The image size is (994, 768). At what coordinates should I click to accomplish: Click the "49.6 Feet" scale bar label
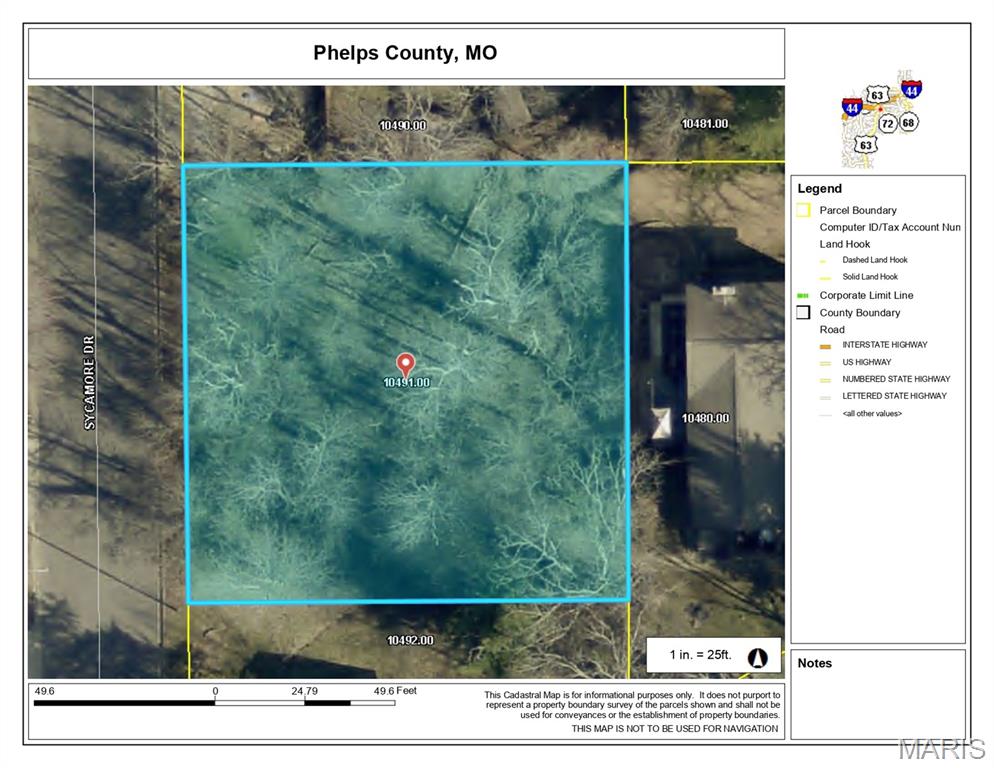(395, 691)
